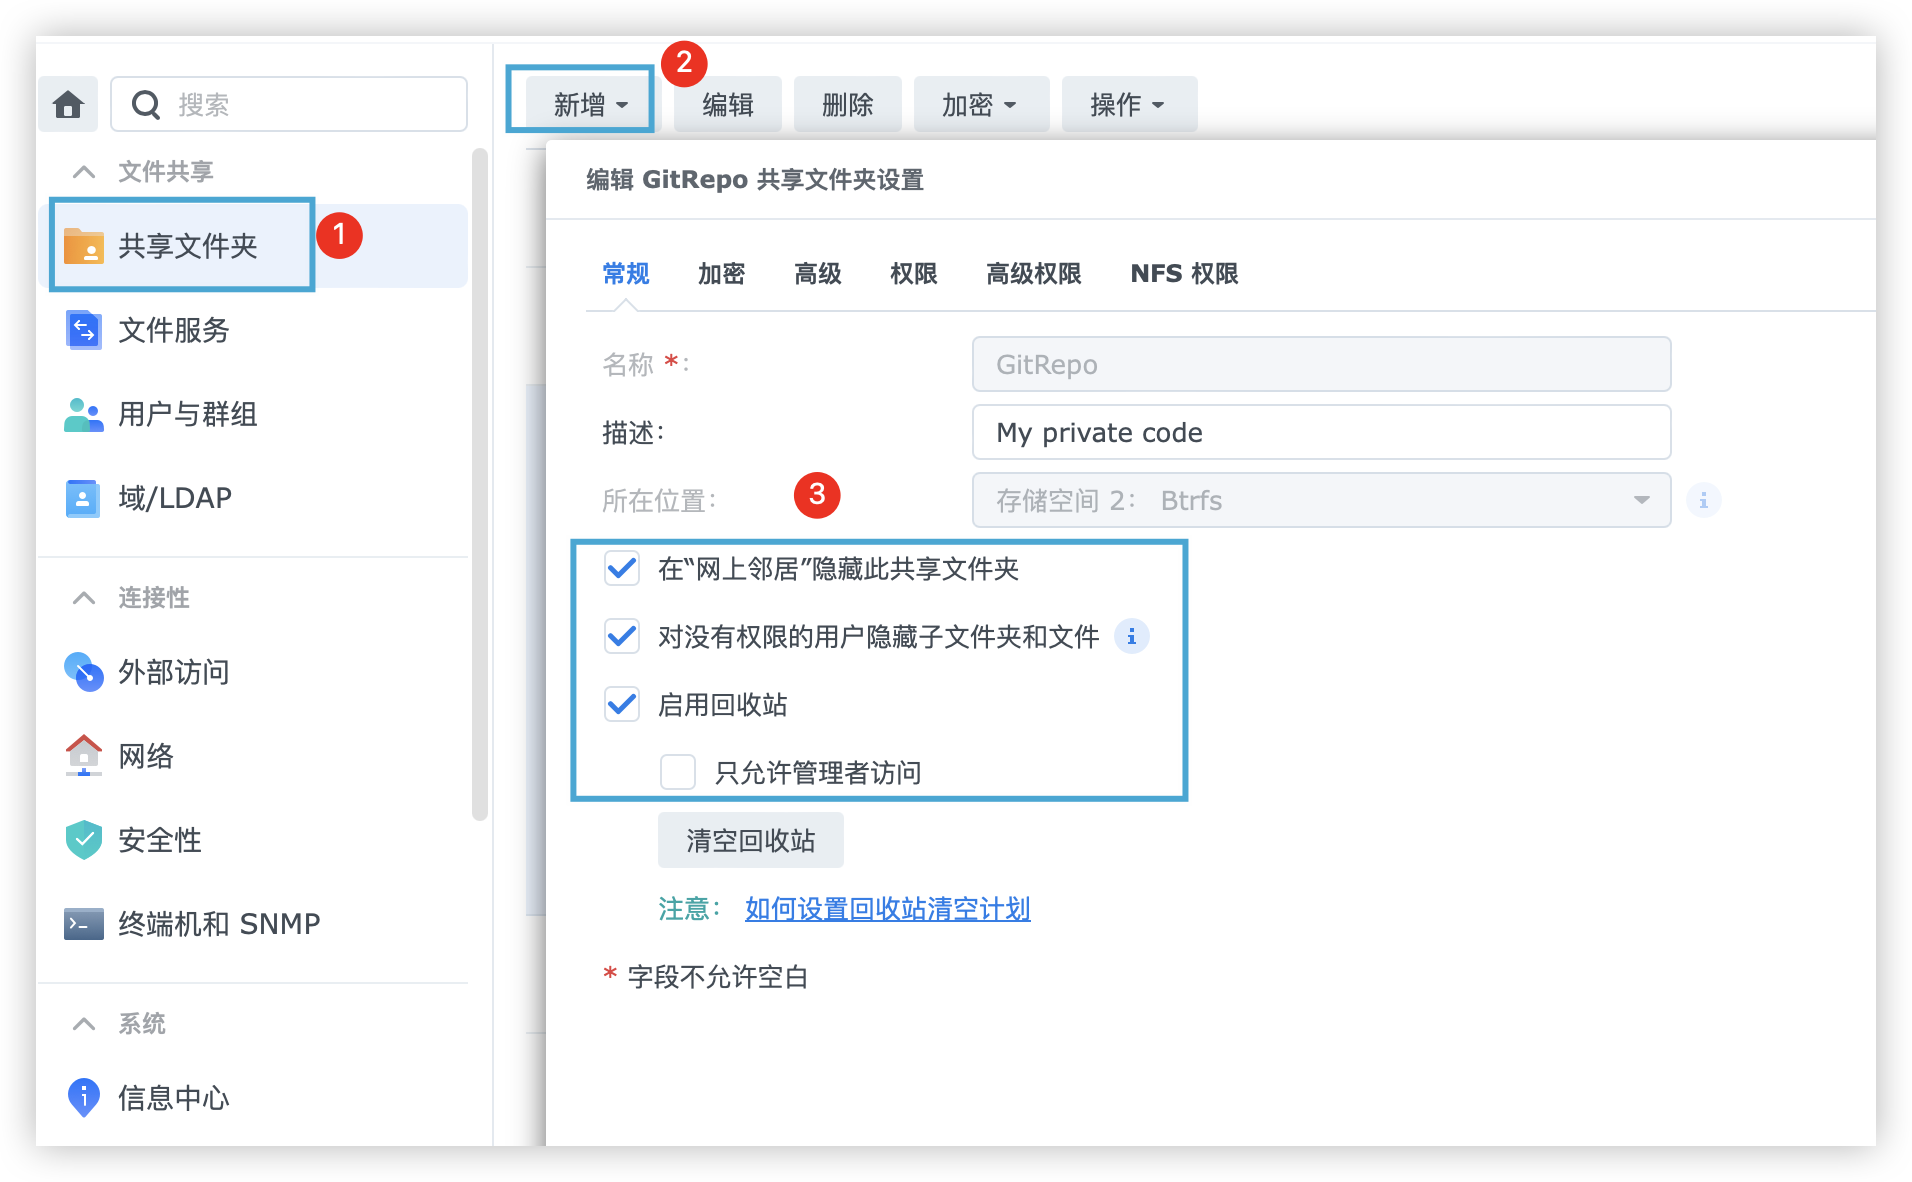This screenshot has width=1912, height=1182.
Task: Open the Create (新增) dropdown button
Action: [590, 104]
